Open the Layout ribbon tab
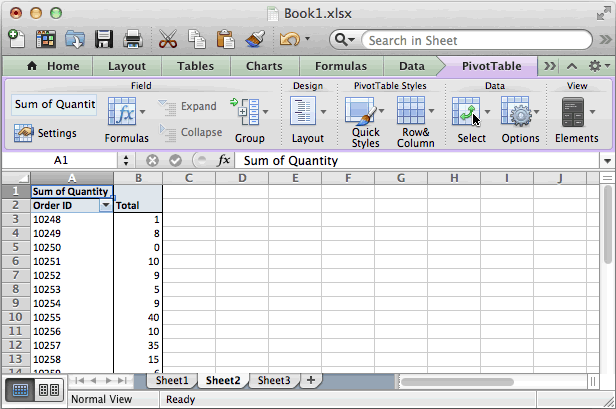This screenshot has height=409, width=616. pyautogui.click(x=126, y=66)
